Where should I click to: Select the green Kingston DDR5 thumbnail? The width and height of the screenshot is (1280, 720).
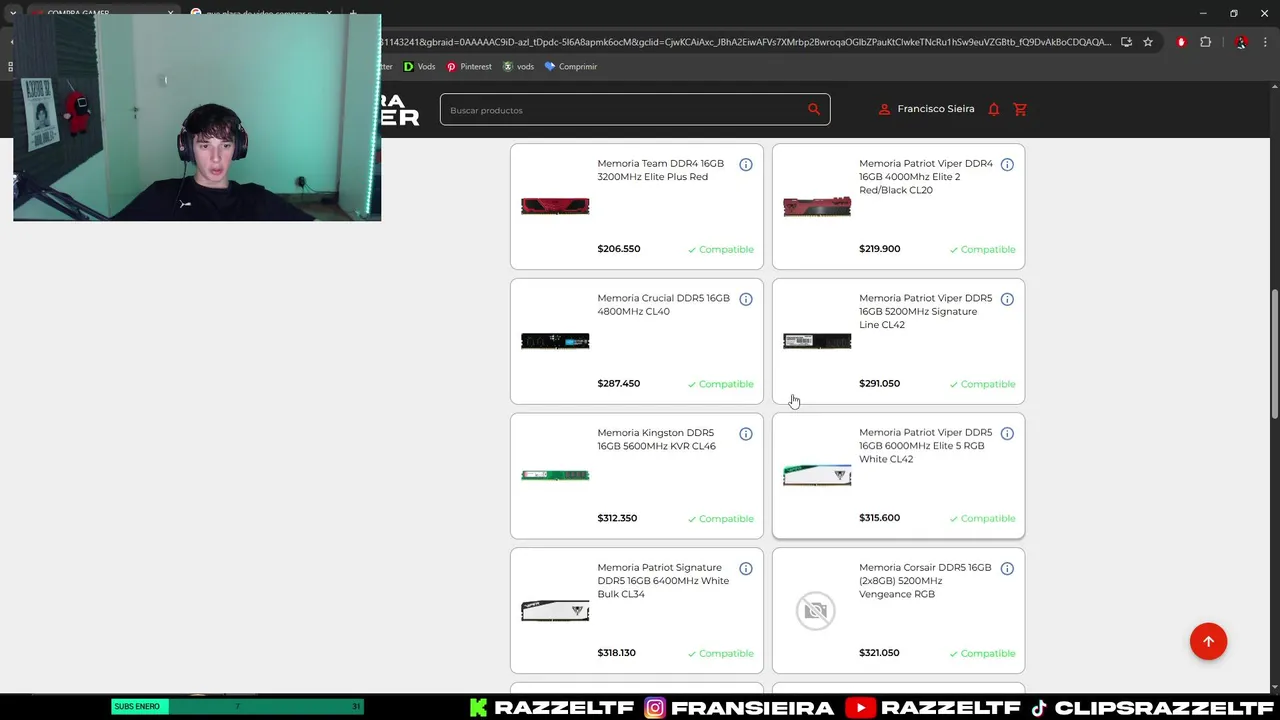point(555,476)
